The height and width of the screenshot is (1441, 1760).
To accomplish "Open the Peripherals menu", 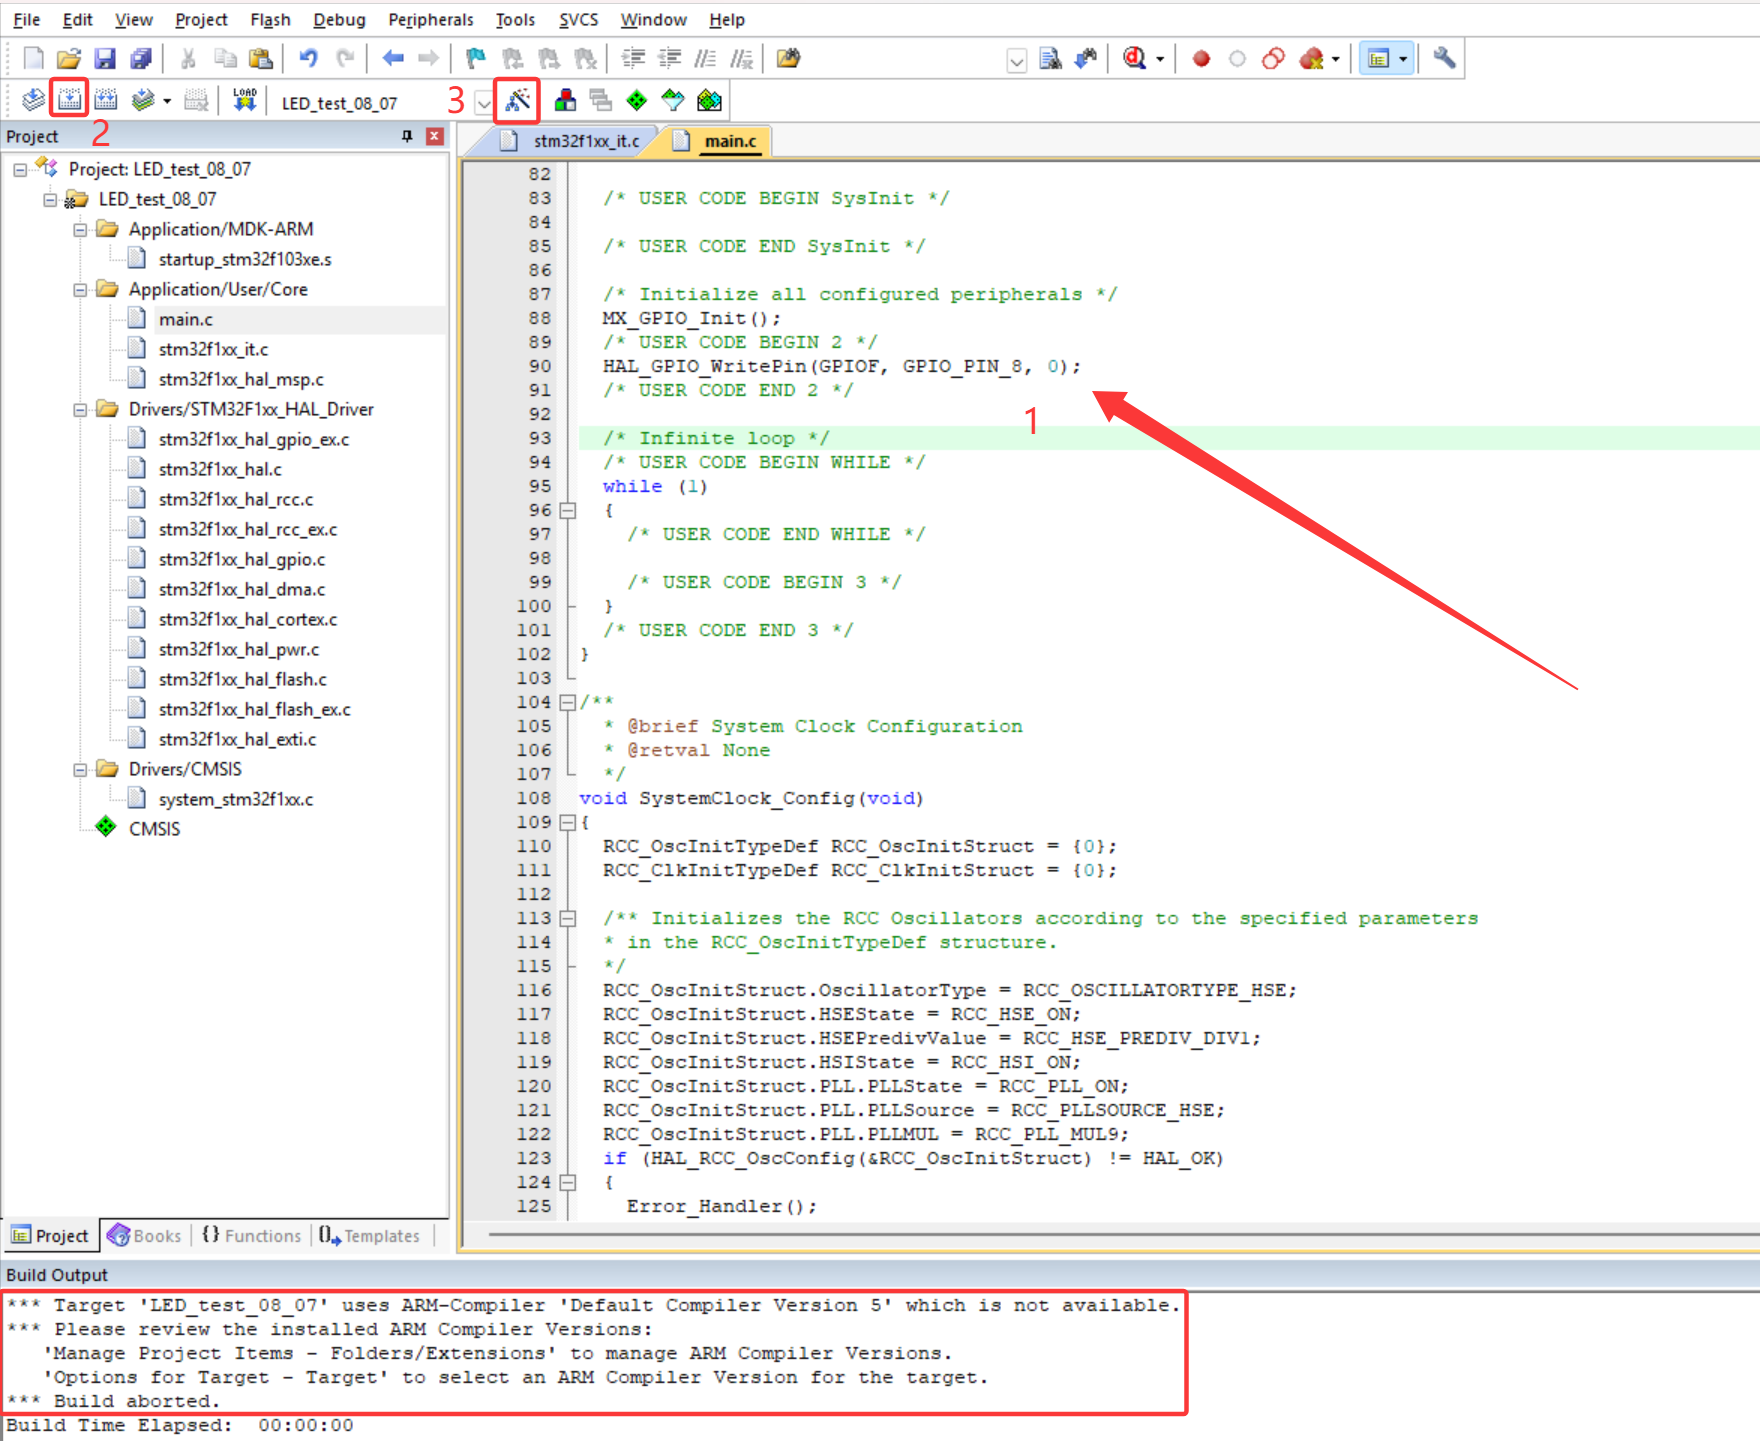I will point(431,19).
